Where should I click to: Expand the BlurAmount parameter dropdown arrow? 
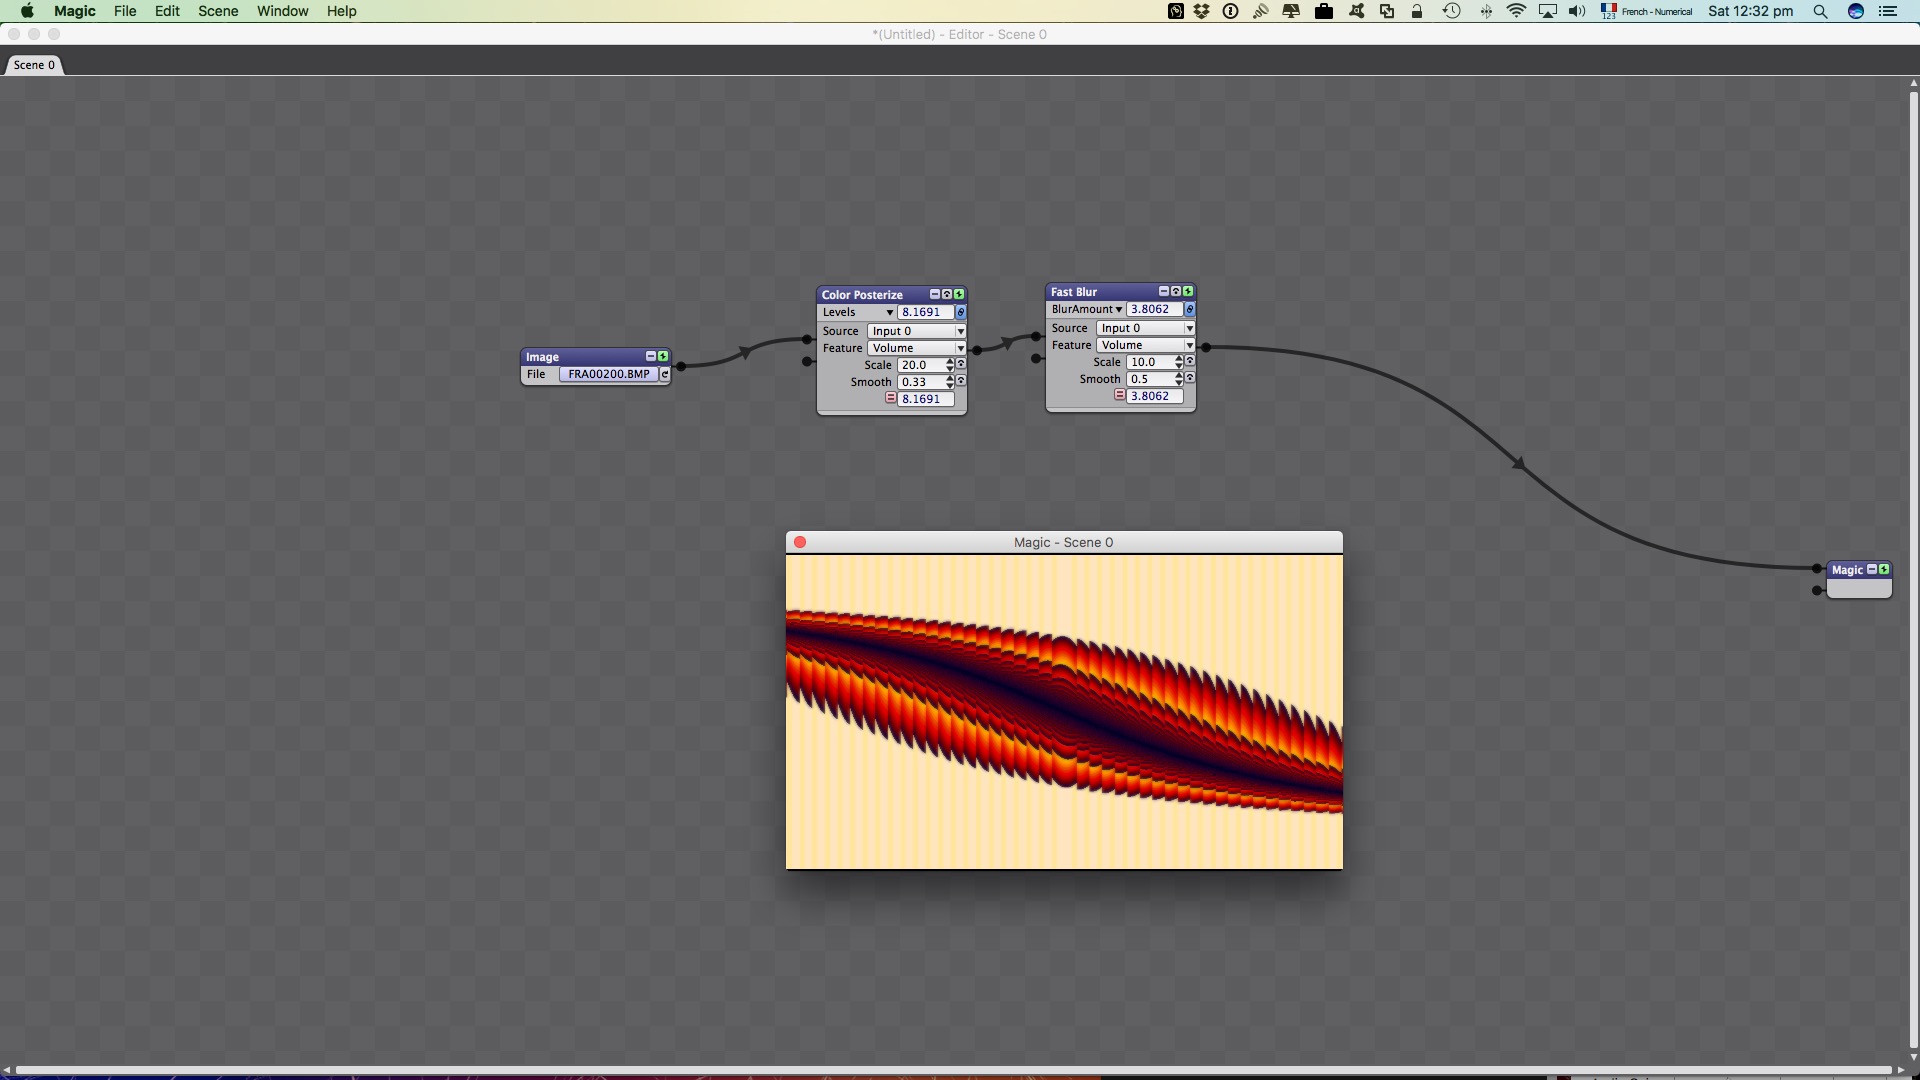click(1118, 309)
